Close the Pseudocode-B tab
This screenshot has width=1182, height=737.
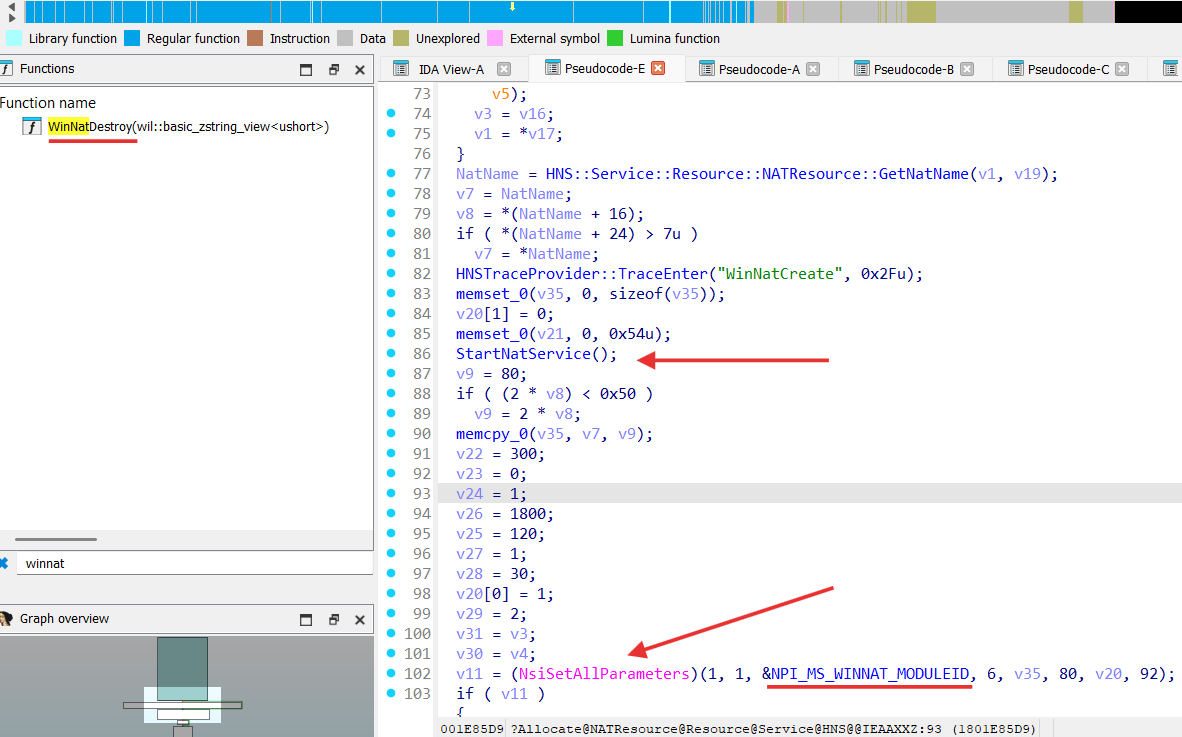967,69
